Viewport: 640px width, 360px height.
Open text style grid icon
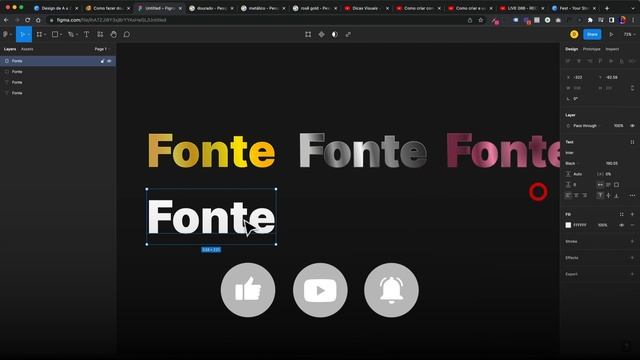(x=632, y=142)
